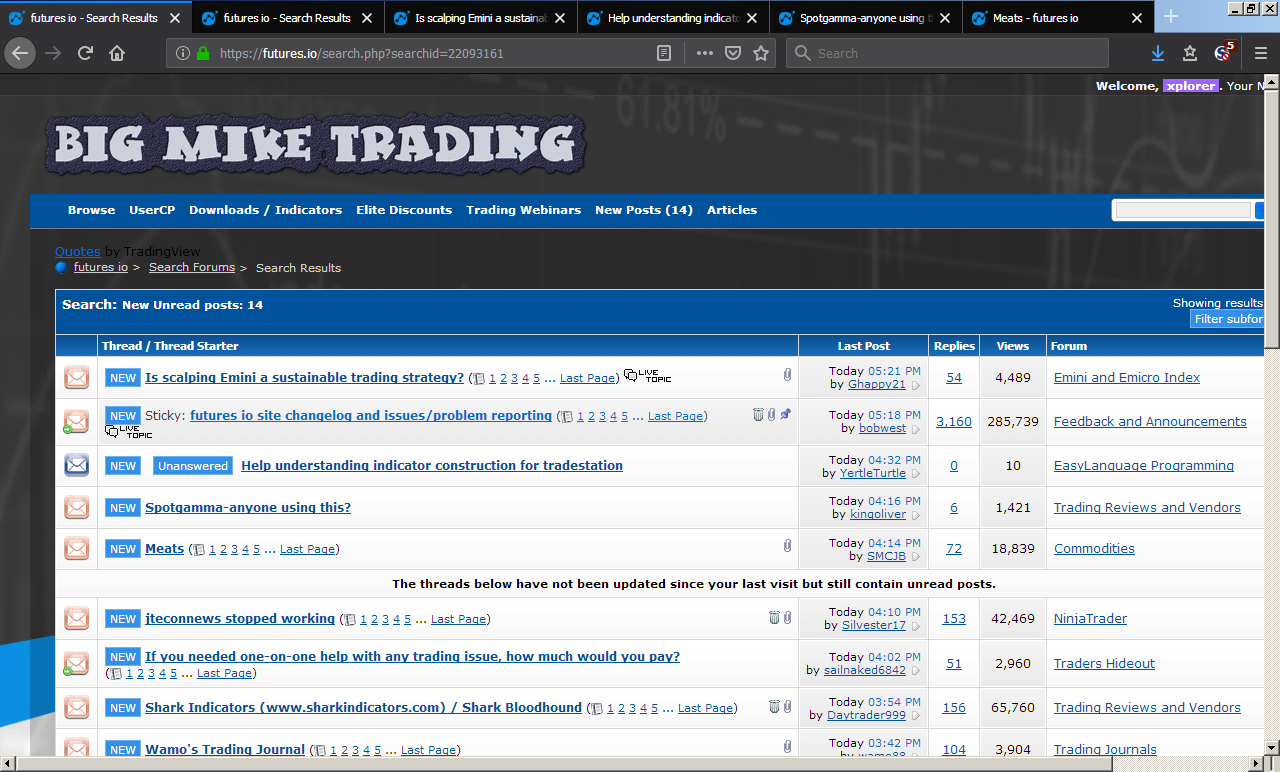1280x772 pixels.
Task: Open the Emini and Emicro Index forum link
Action: 1127,378
